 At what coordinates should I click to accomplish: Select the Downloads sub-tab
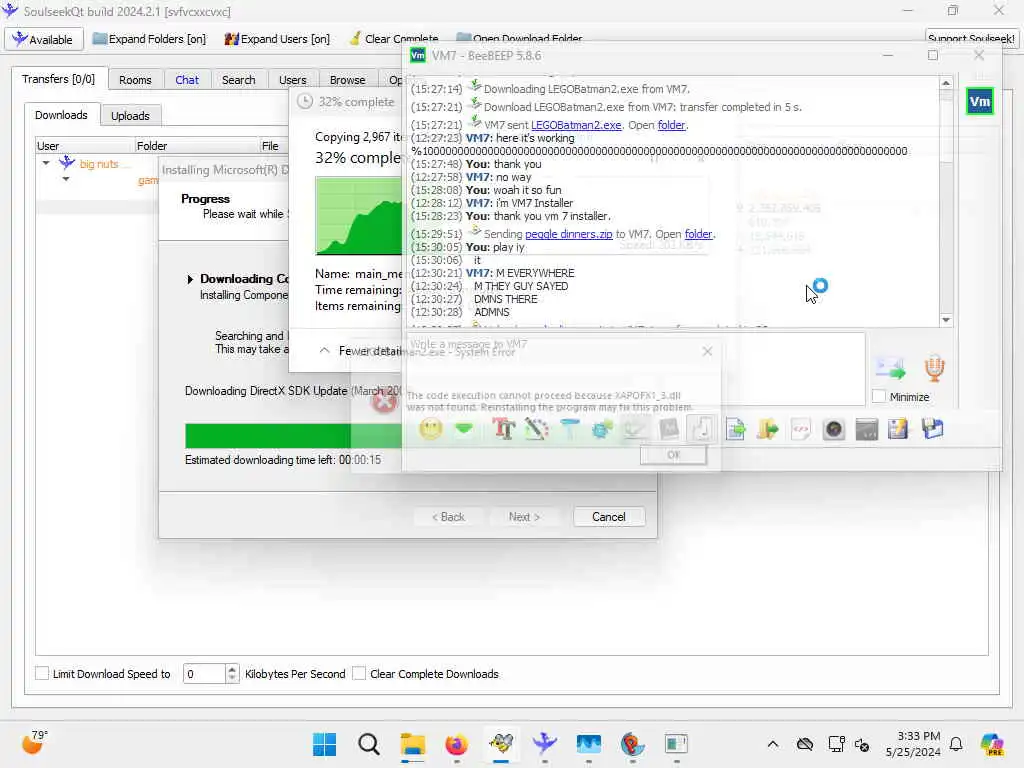(61, 115)
